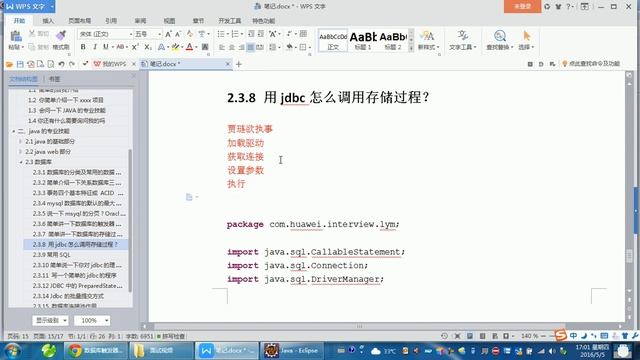Click the save disk icon in quick toolbar
Viewport: 640px width, 360px height.
point(20,64)
